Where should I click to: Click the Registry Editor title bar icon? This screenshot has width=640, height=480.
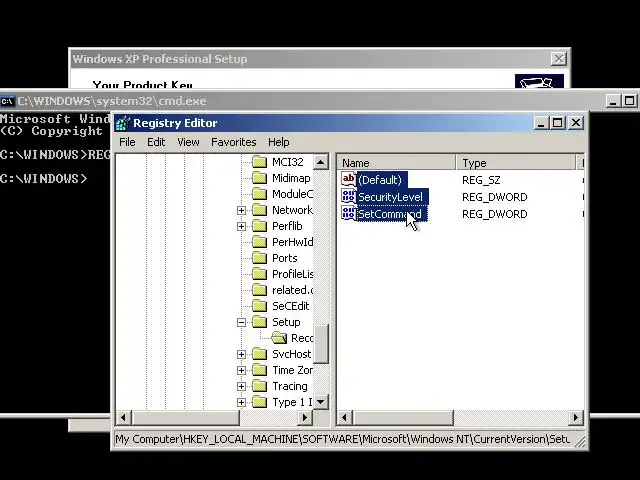click(123, 123)
